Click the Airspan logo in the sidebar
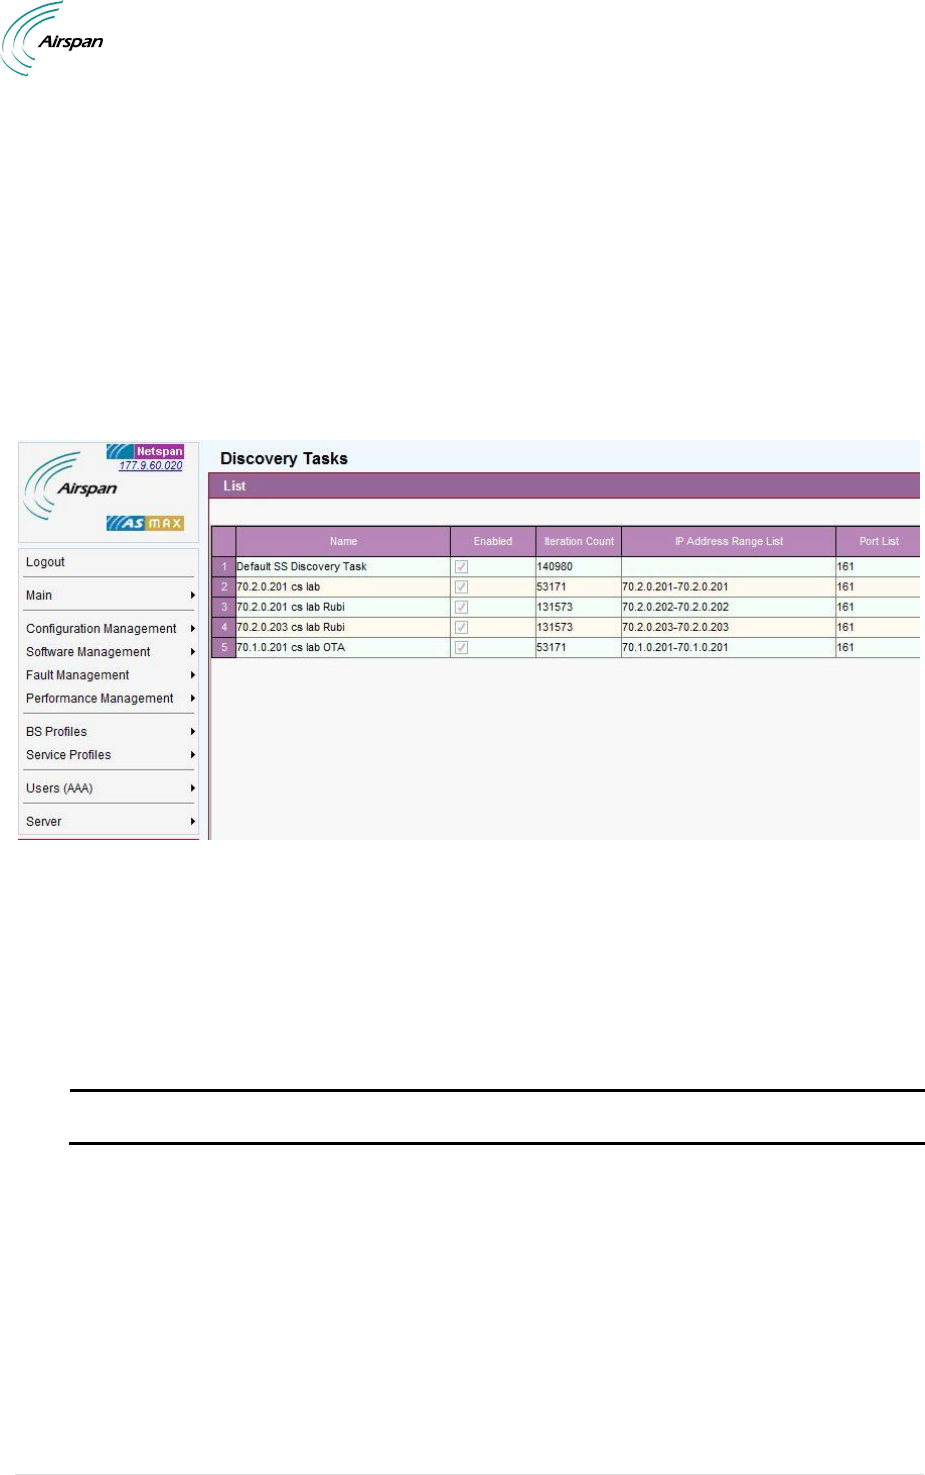Image resolution: width=925 pixels, height=1475 pixels. (x=70, y=486)
